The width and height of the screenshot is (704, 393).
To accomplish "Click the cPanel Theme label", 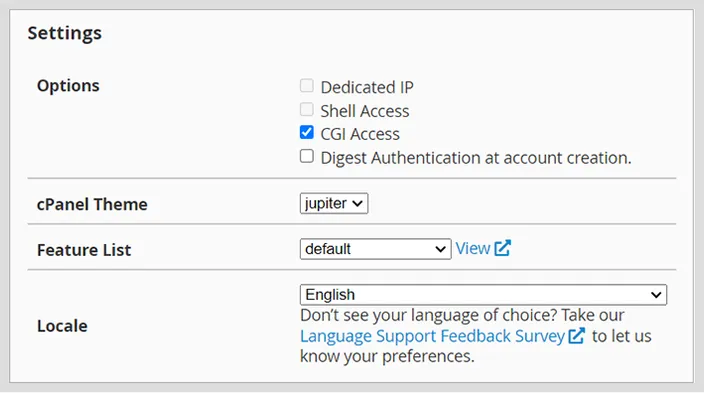I will [92, 204].
